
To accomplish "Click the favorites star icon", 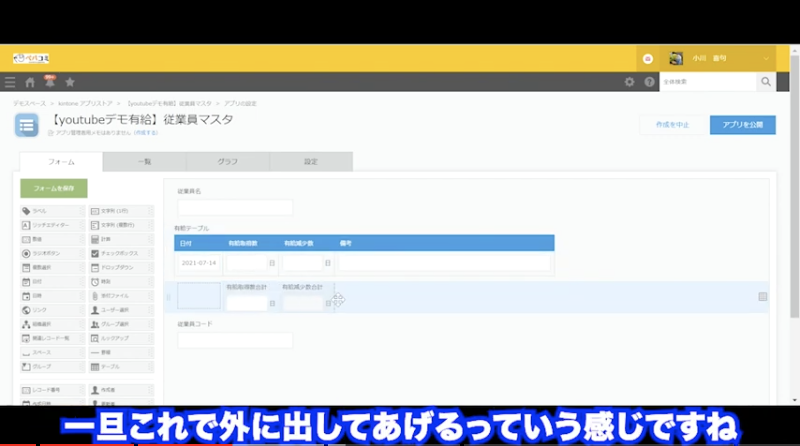I will 69,82.
